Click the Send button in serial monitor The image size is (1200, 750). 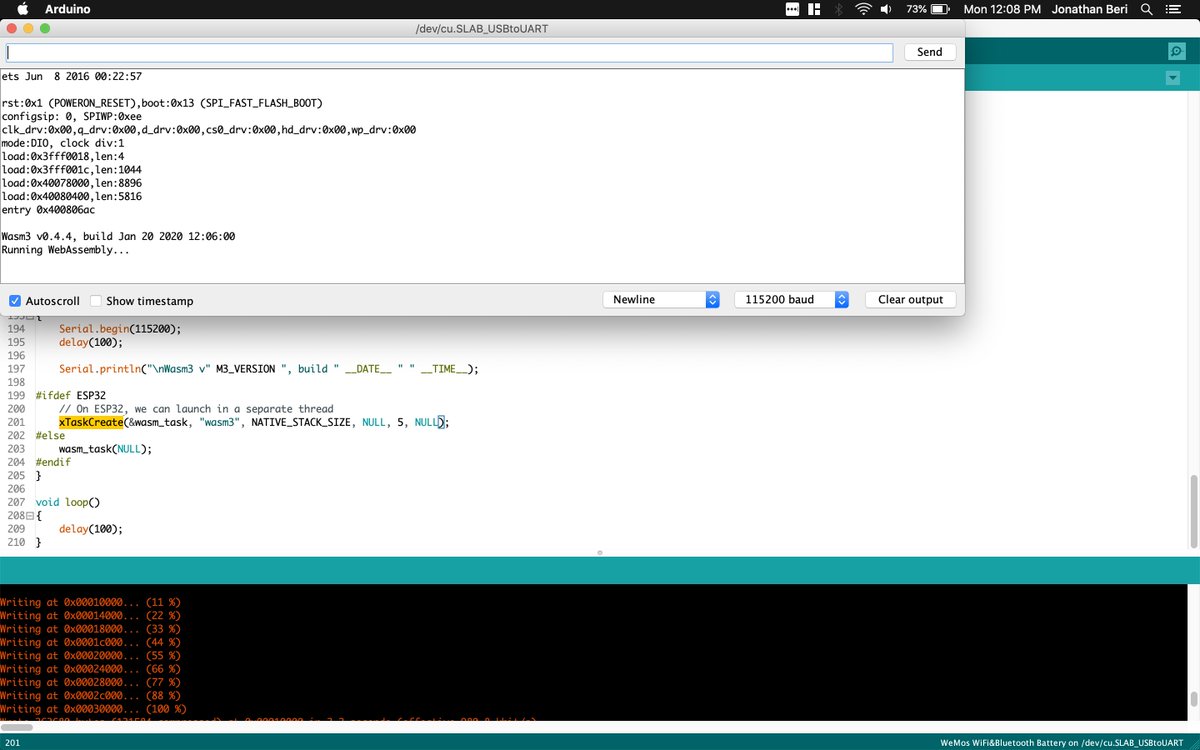click(x=929, y=52)
